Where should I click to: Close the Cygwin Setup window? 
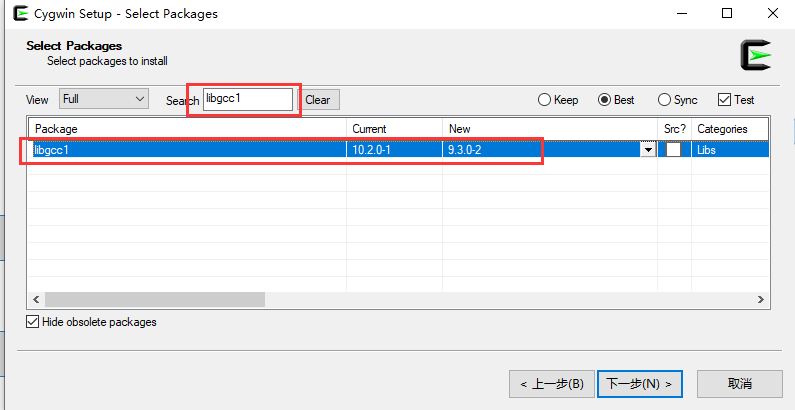tap(773, 13)
